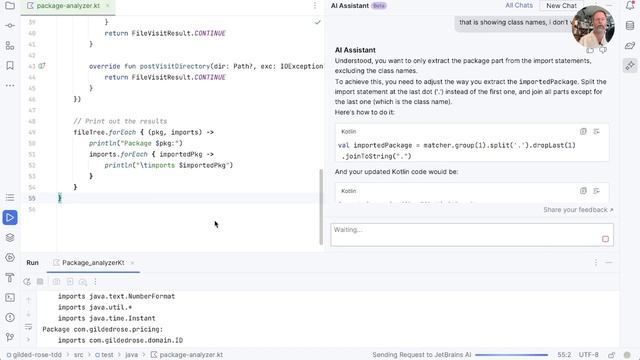Click the Share your feedback link
Viewport: 640px width, 360px height.
pyautogui.click(x=578, y=210)
